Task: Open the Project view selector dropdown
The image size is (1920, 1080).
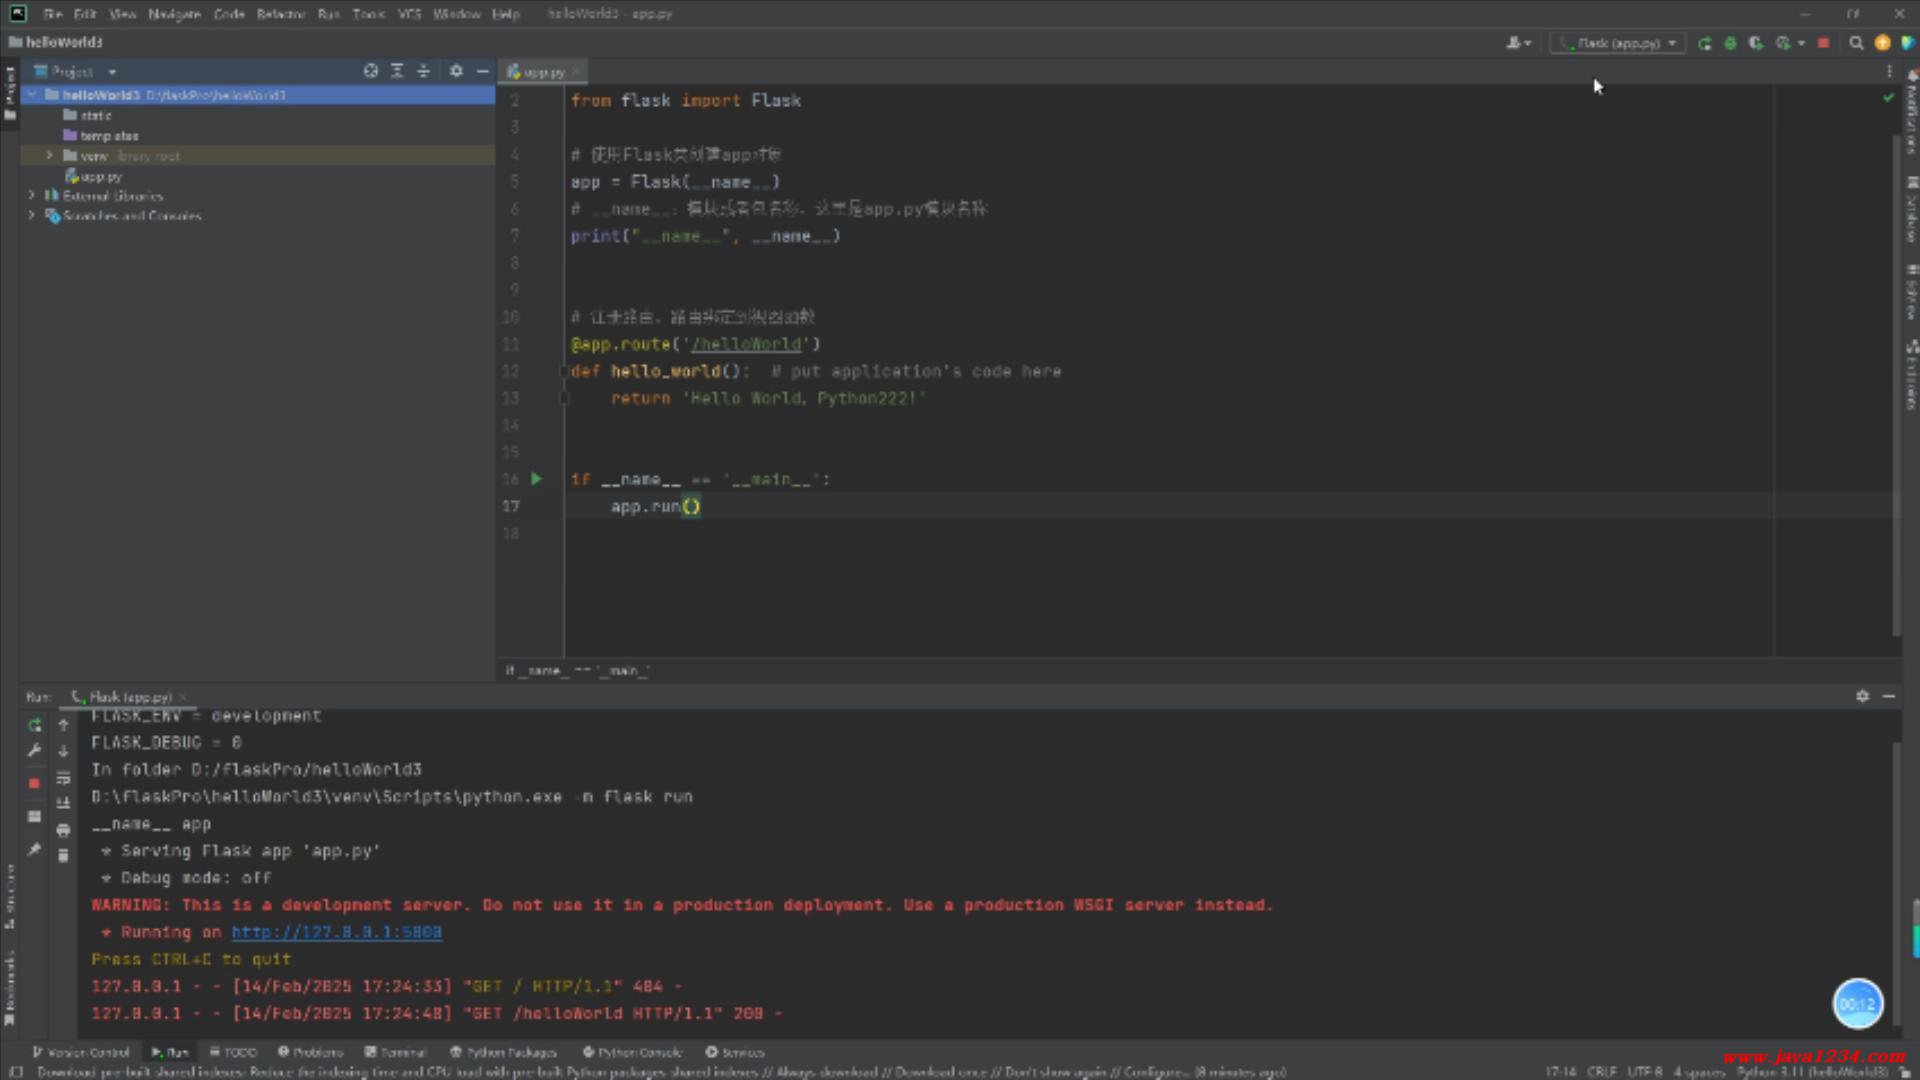Action: tap(76, 71)
